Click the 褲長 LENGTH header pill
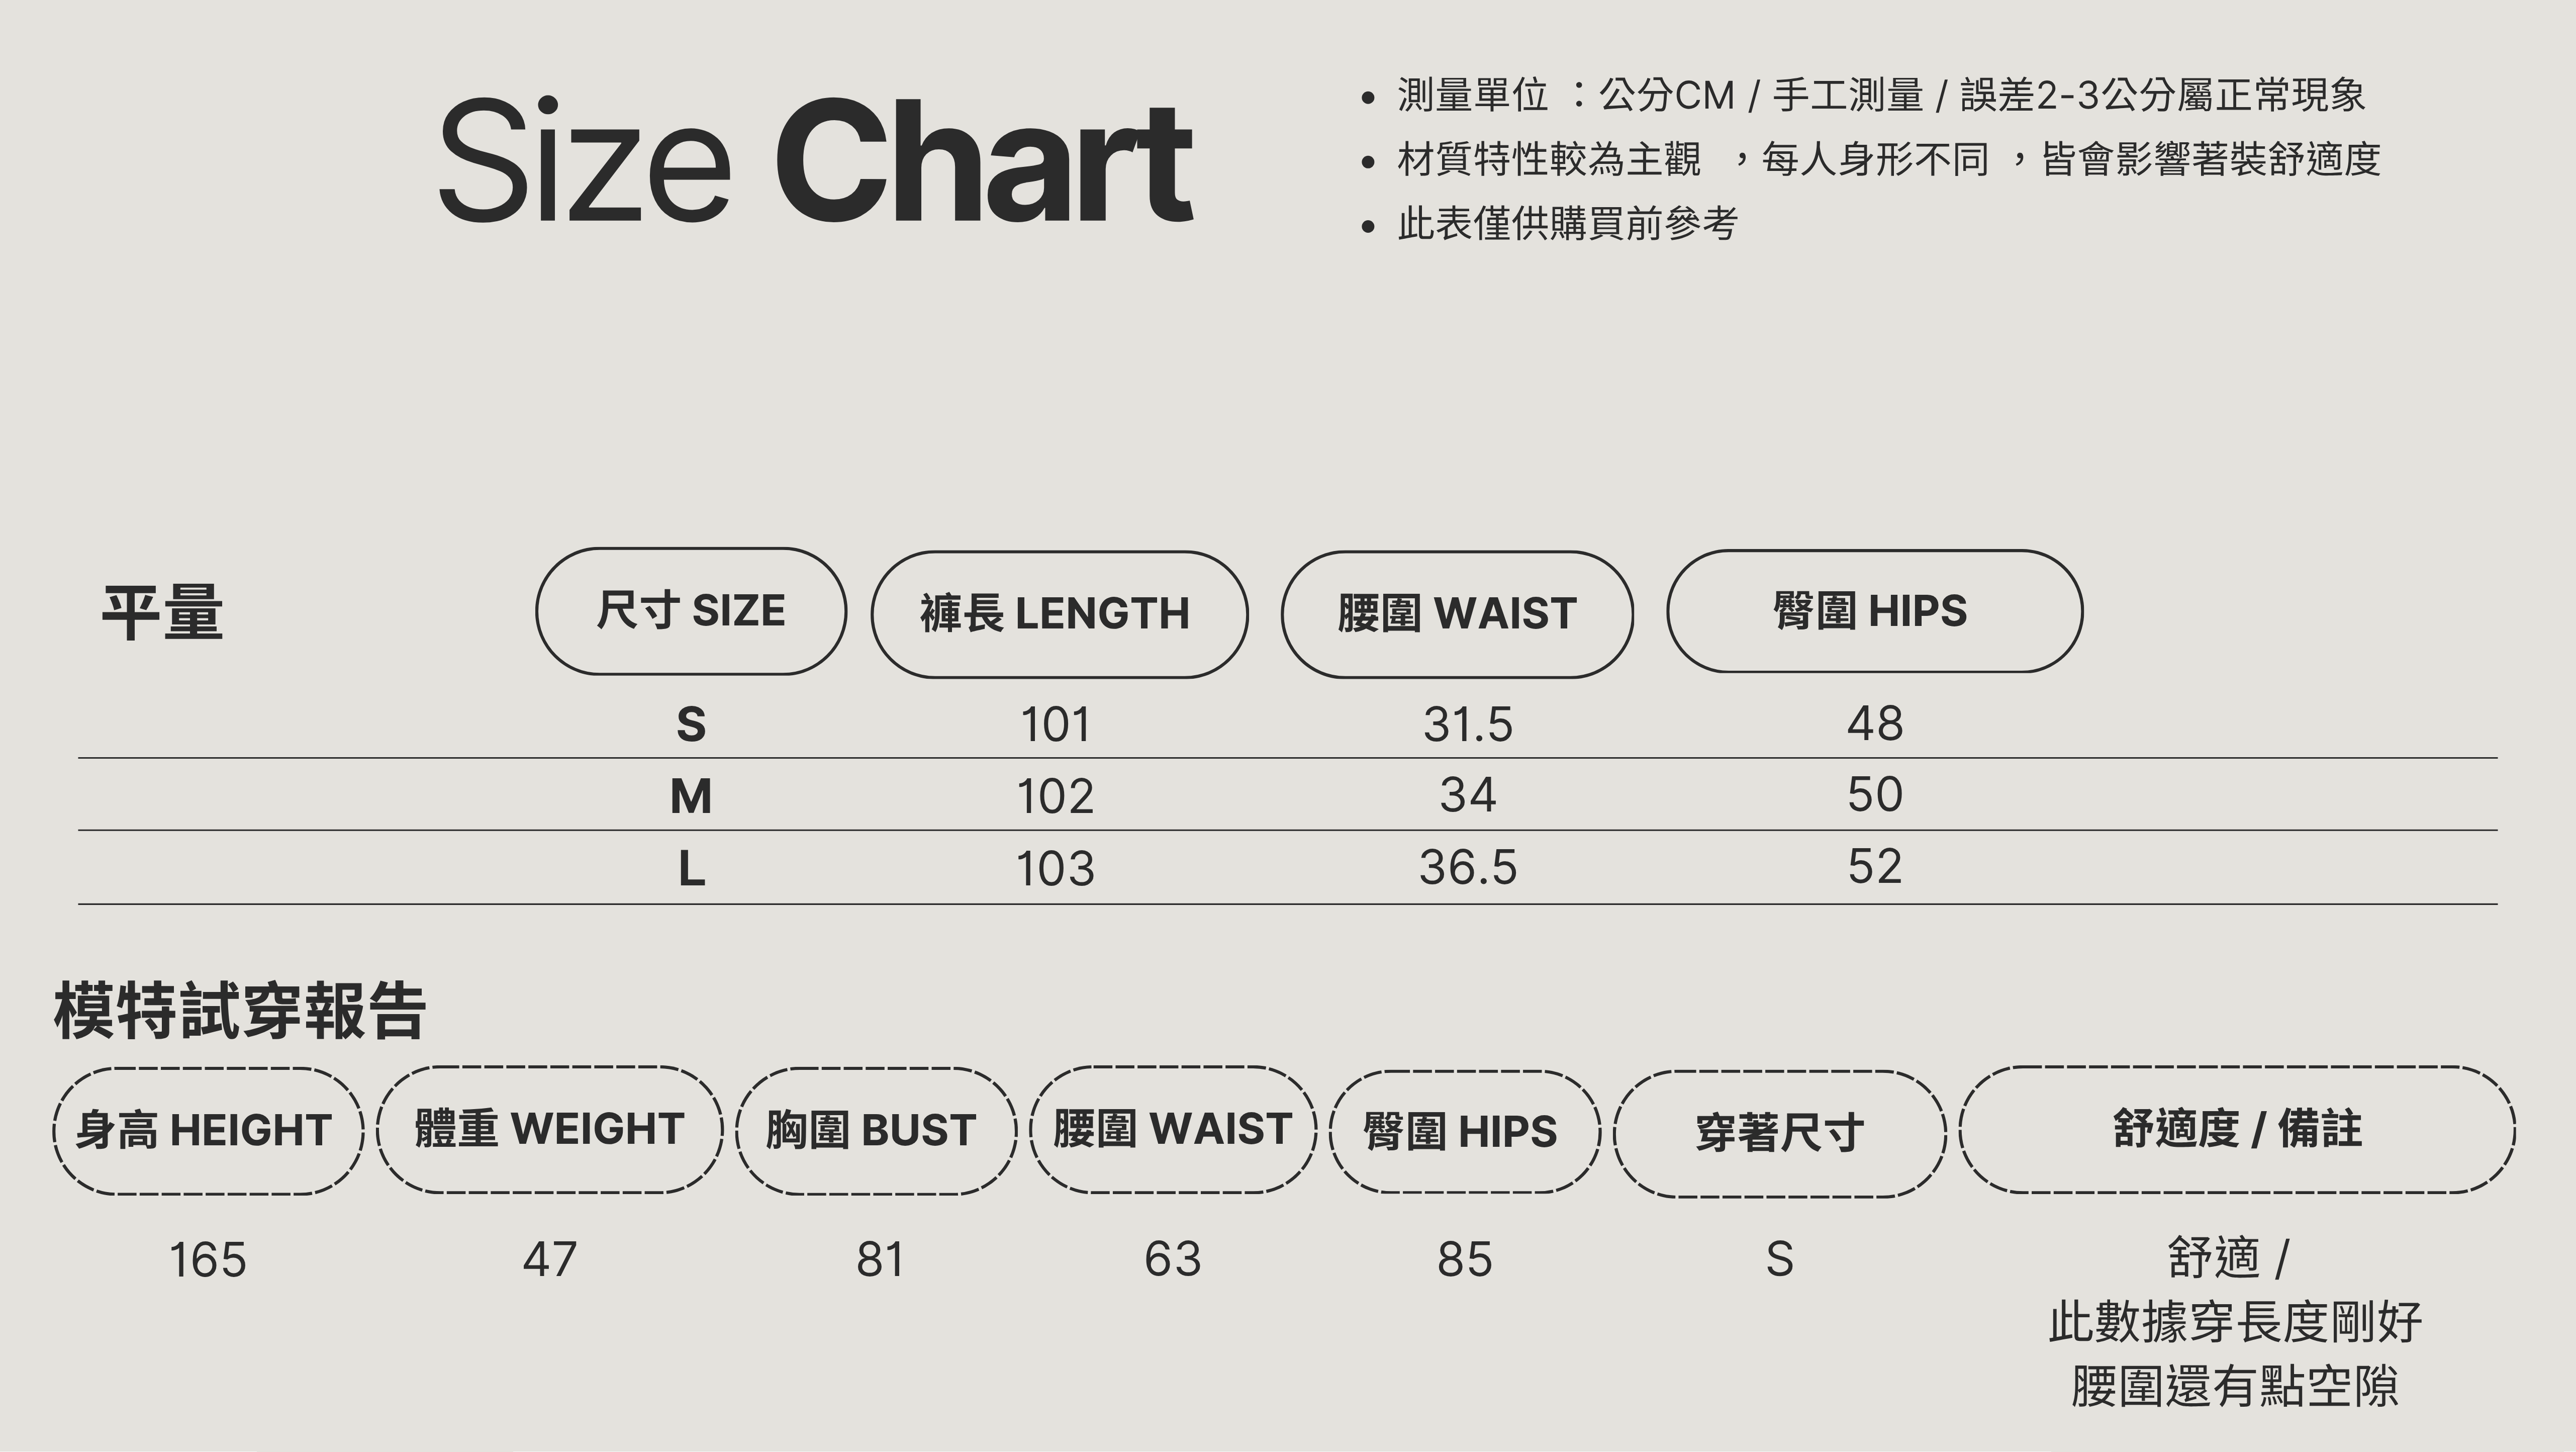Viewport: 2576px width, 1452px height. 1059,614
